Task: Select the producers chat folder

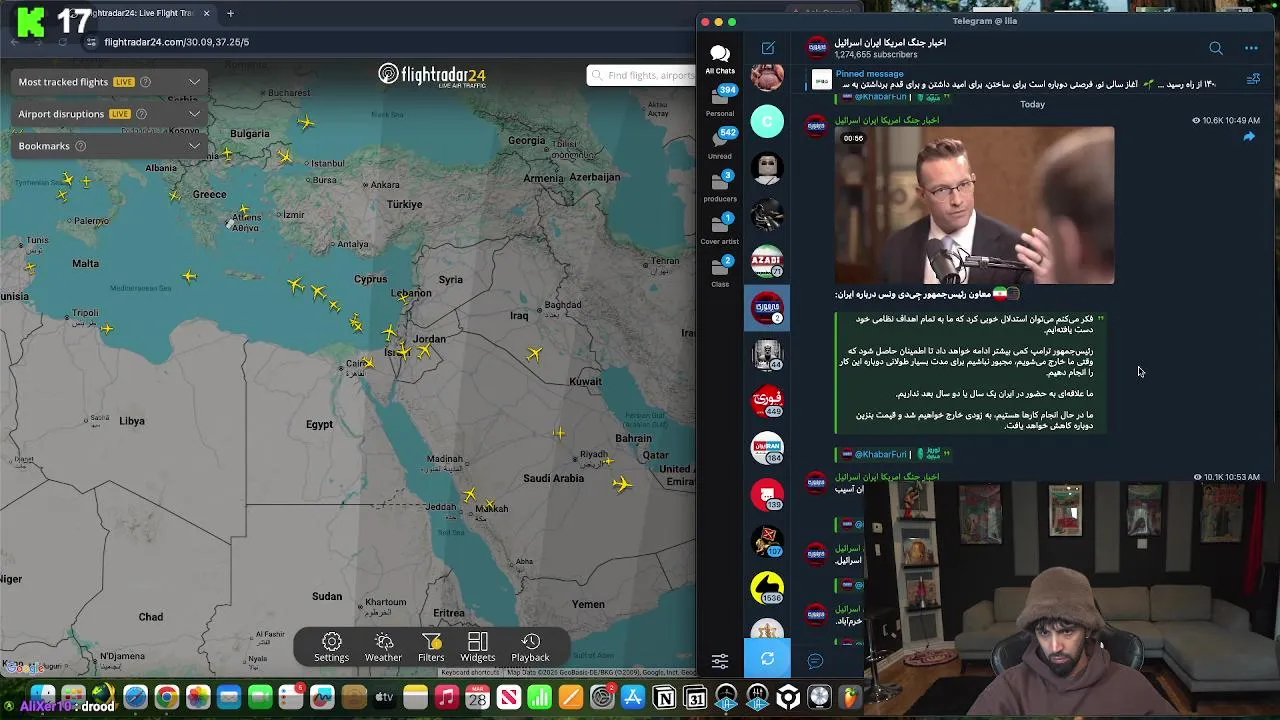Action: (720, 187)
